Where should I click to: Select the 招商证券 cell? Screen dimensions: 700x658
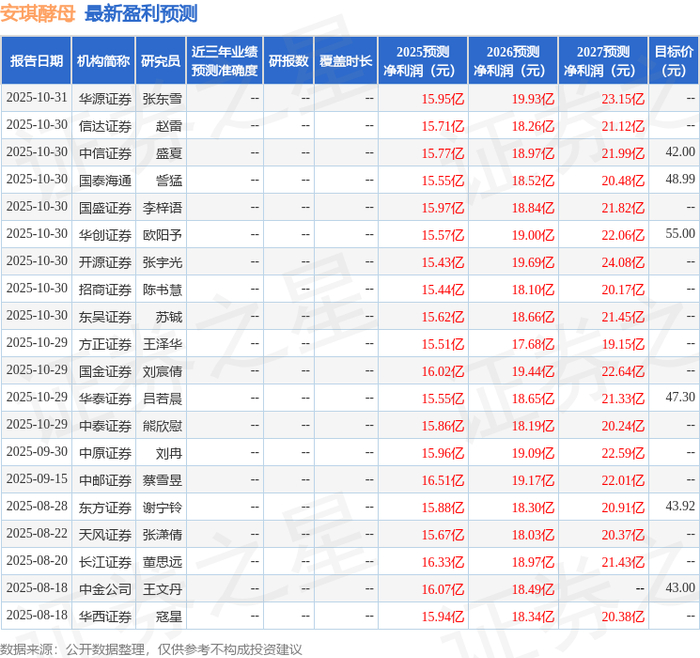pyautogui.click(x=105, y=289)
